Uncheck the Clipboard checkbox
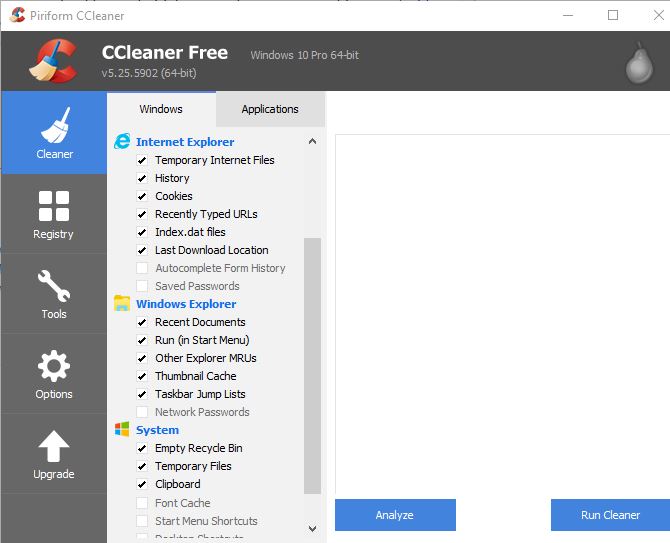This screenshot has width=670, height=543. click(x=142, y=484)
